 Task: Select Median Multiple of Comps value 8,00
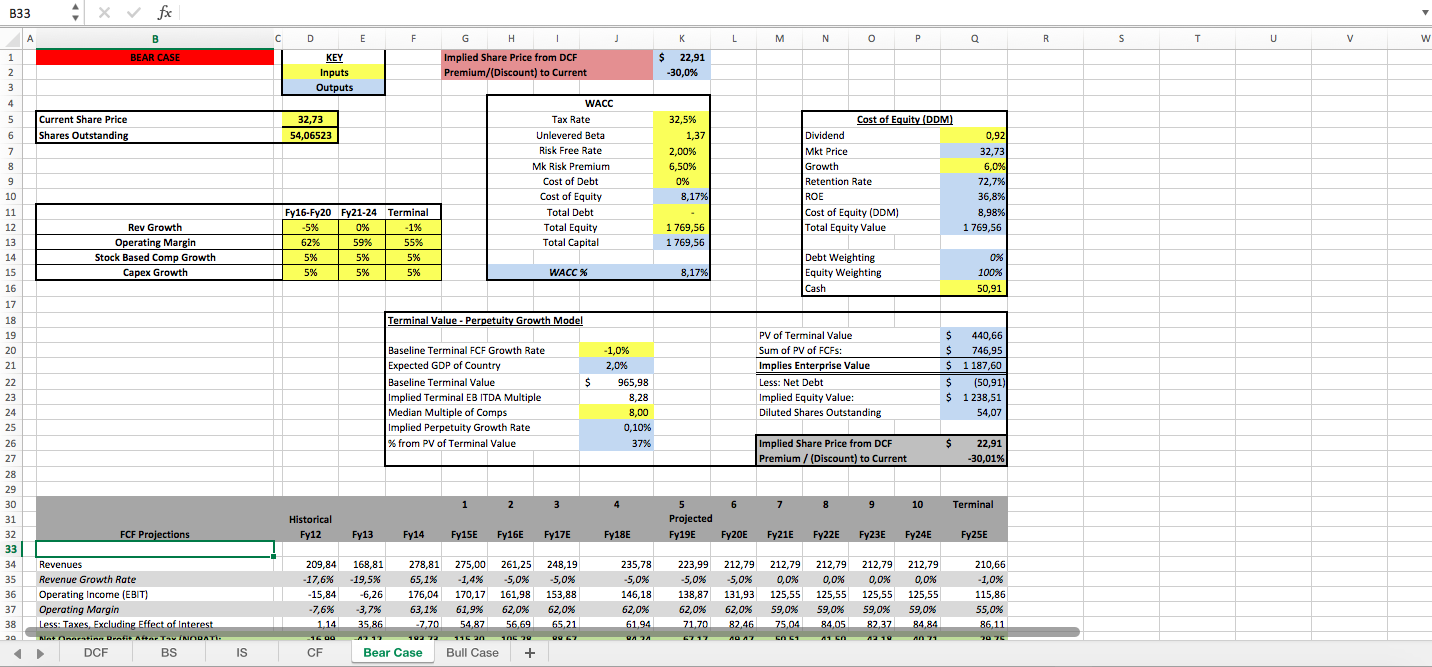616,412
